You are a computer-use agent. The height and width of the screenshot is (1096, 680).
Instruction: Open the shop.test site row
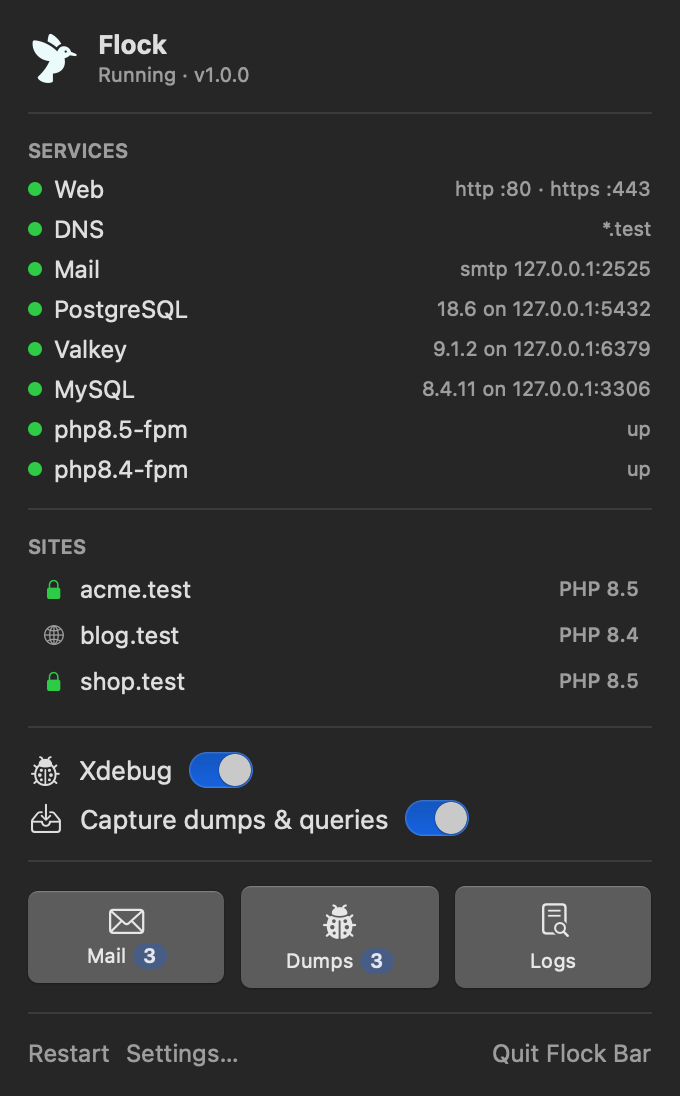click(340, 682)
